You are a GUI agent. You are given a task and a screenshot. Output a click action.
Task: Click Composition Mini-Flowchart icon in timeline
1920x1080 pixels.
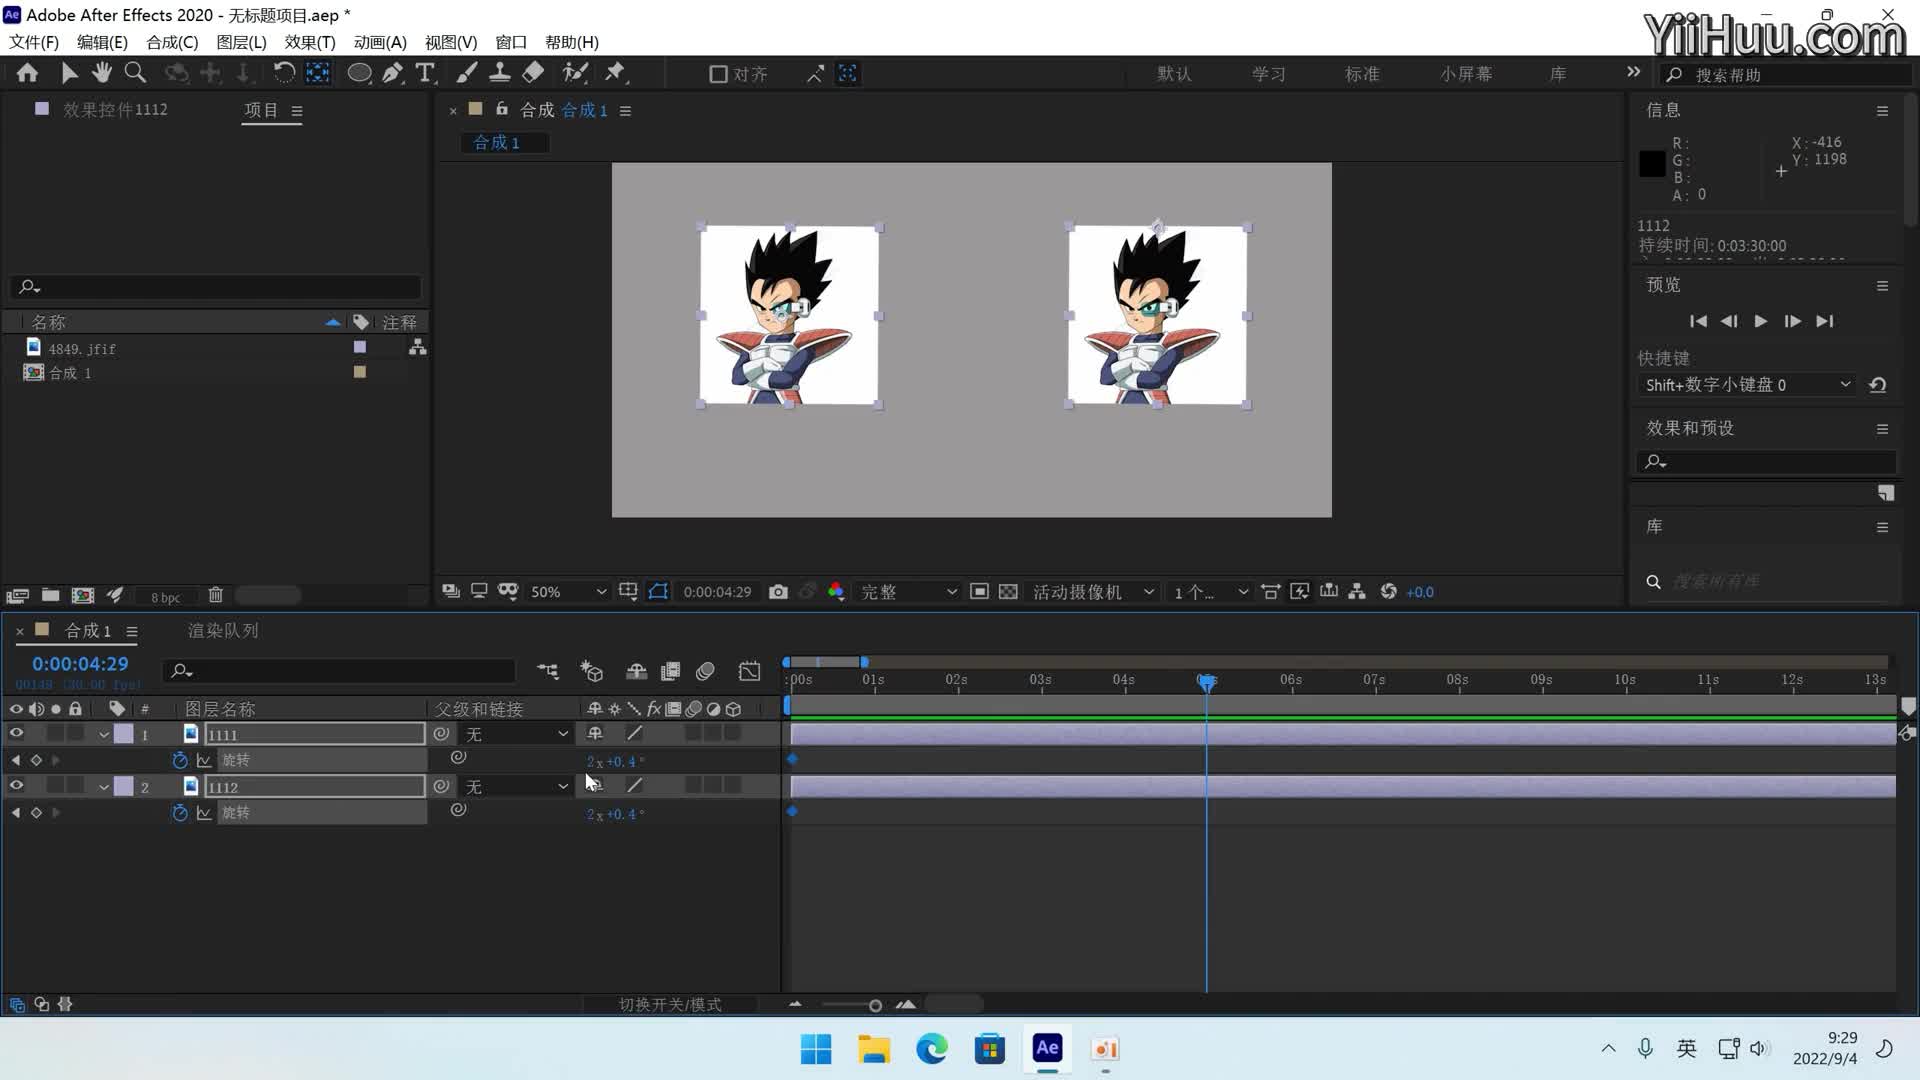(x=548, y=671)
